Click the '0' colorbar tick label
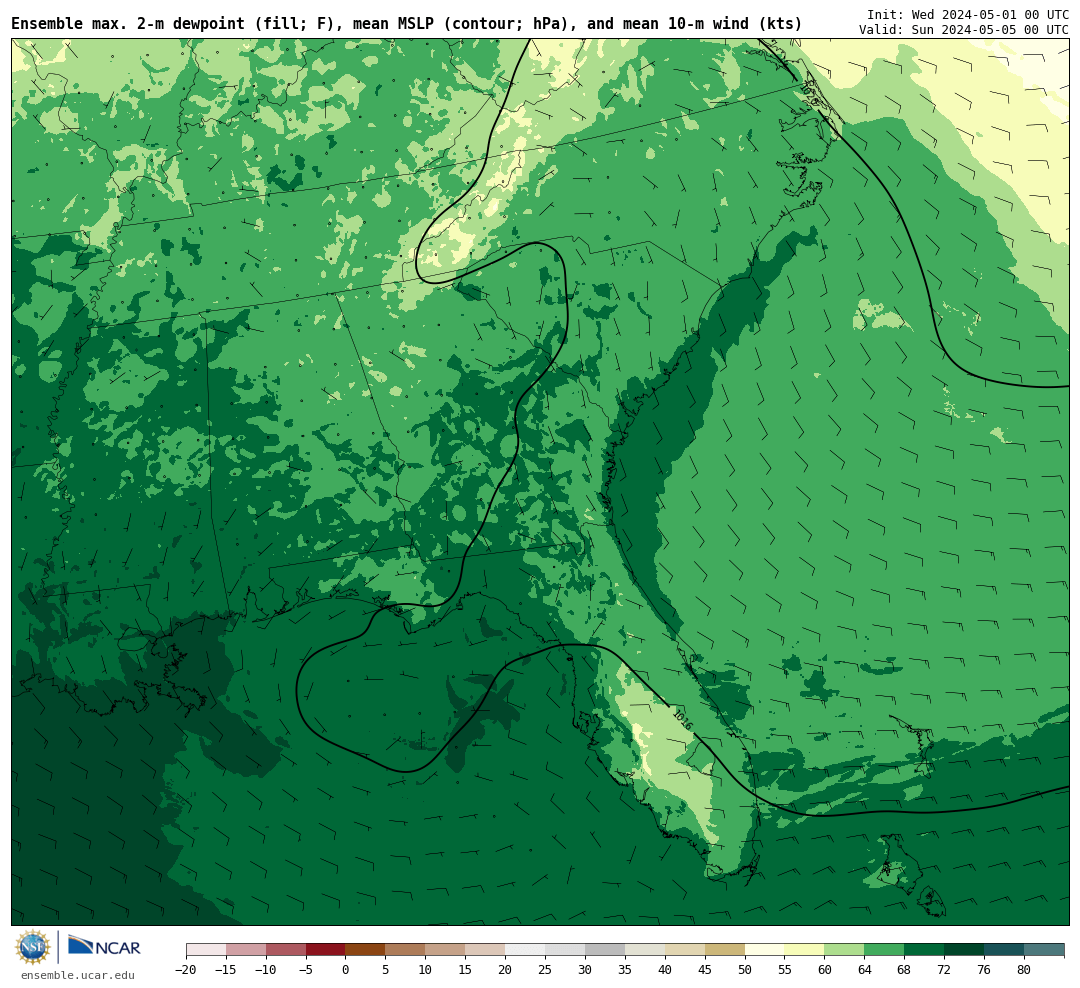This screenshot has height=988, width=1080. point(346,970)
